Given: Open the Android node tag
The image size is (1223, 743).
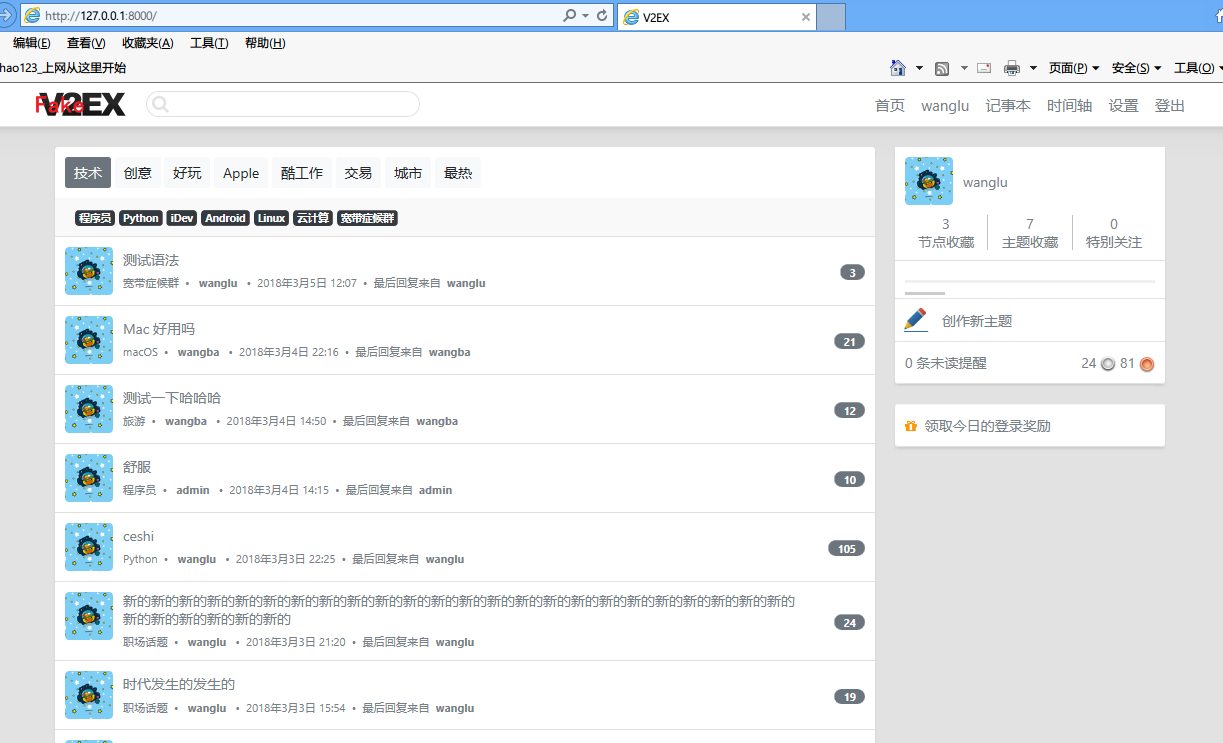Looking at the screenshot, I should [x=226, y=218].
